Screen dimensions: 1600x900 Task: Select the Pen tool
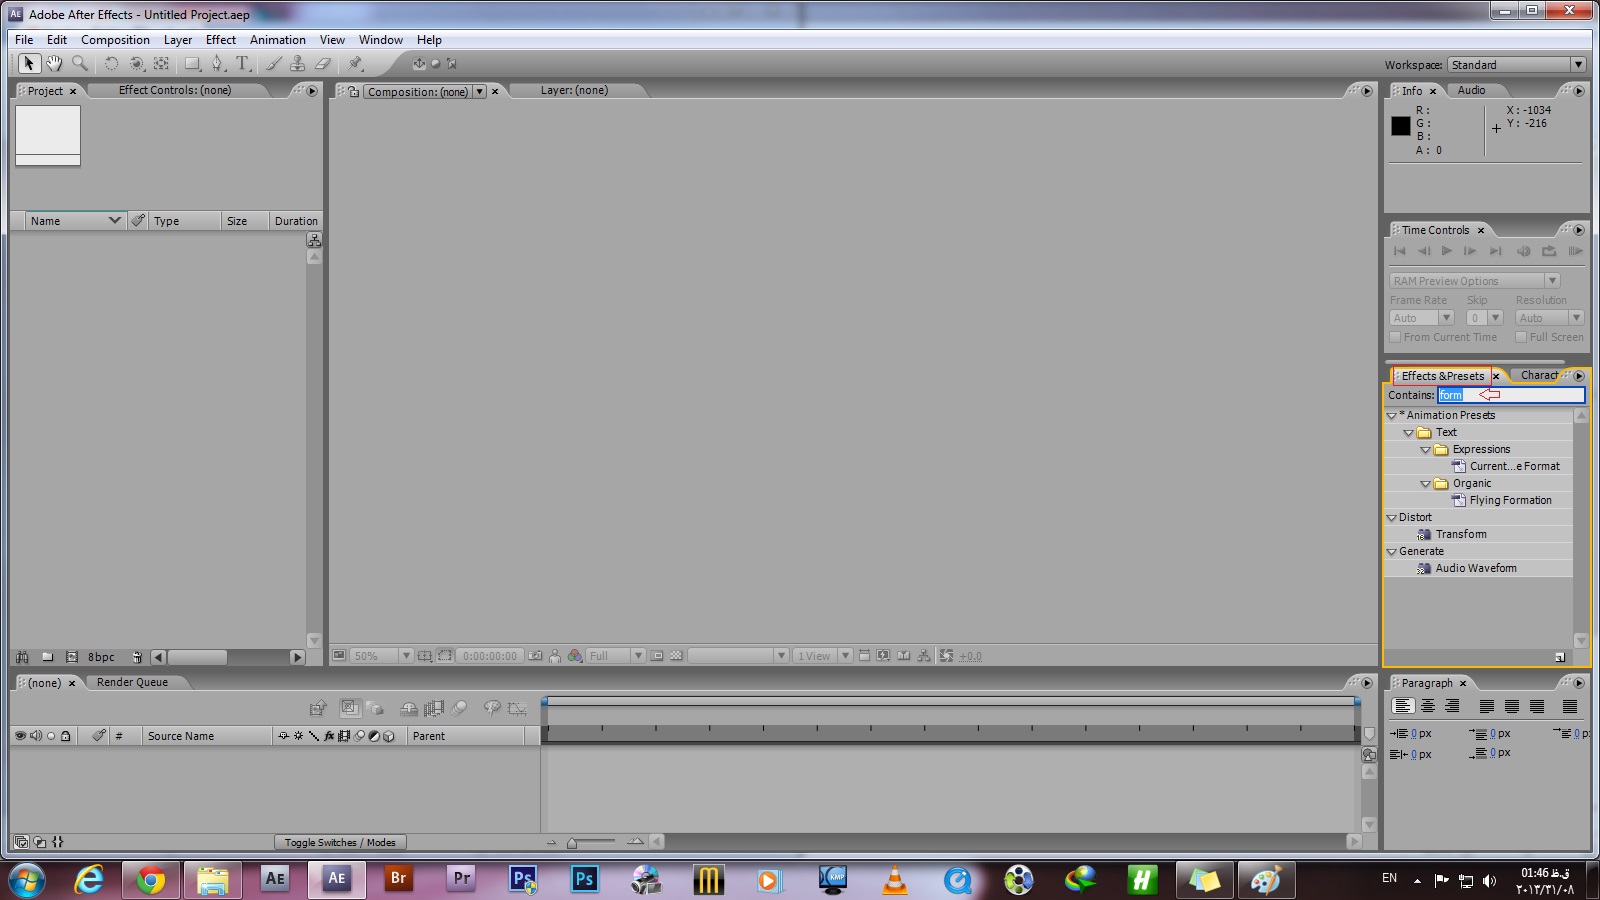[217, 64]
